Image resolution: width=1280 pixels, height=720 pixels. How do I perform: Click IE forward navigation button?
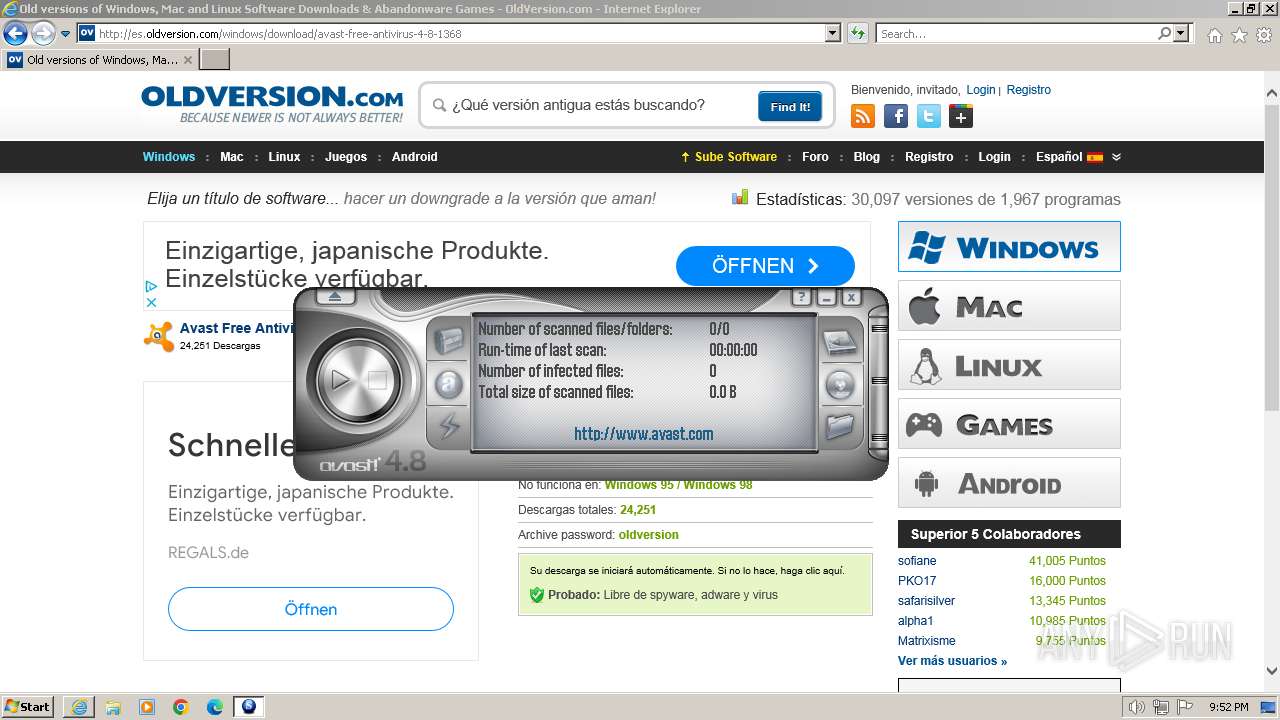tap(43, 33)
